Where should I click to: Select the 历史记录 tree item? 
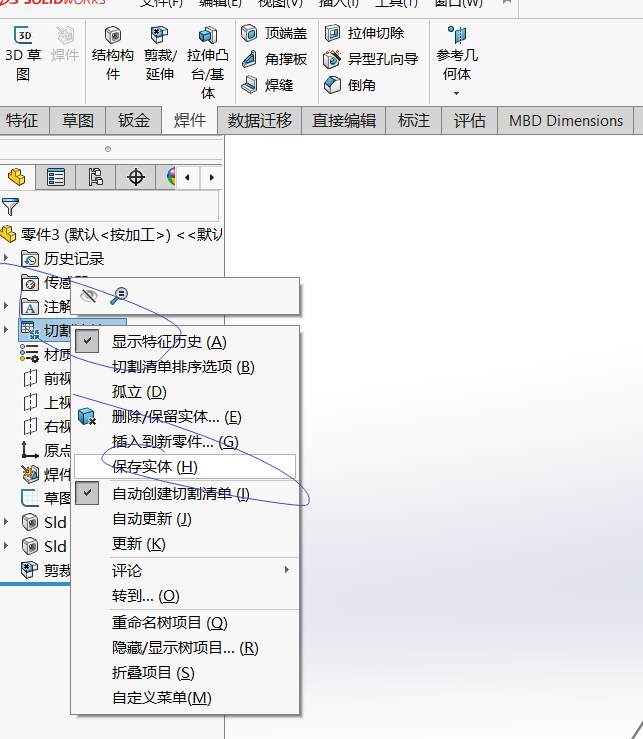63,258
